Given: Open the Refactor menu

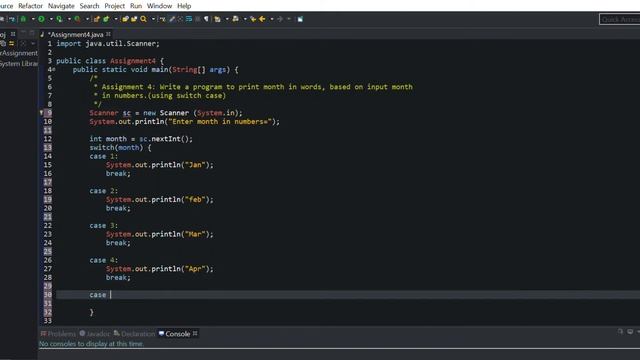Looking at the screenshot, I should point(30,6).
